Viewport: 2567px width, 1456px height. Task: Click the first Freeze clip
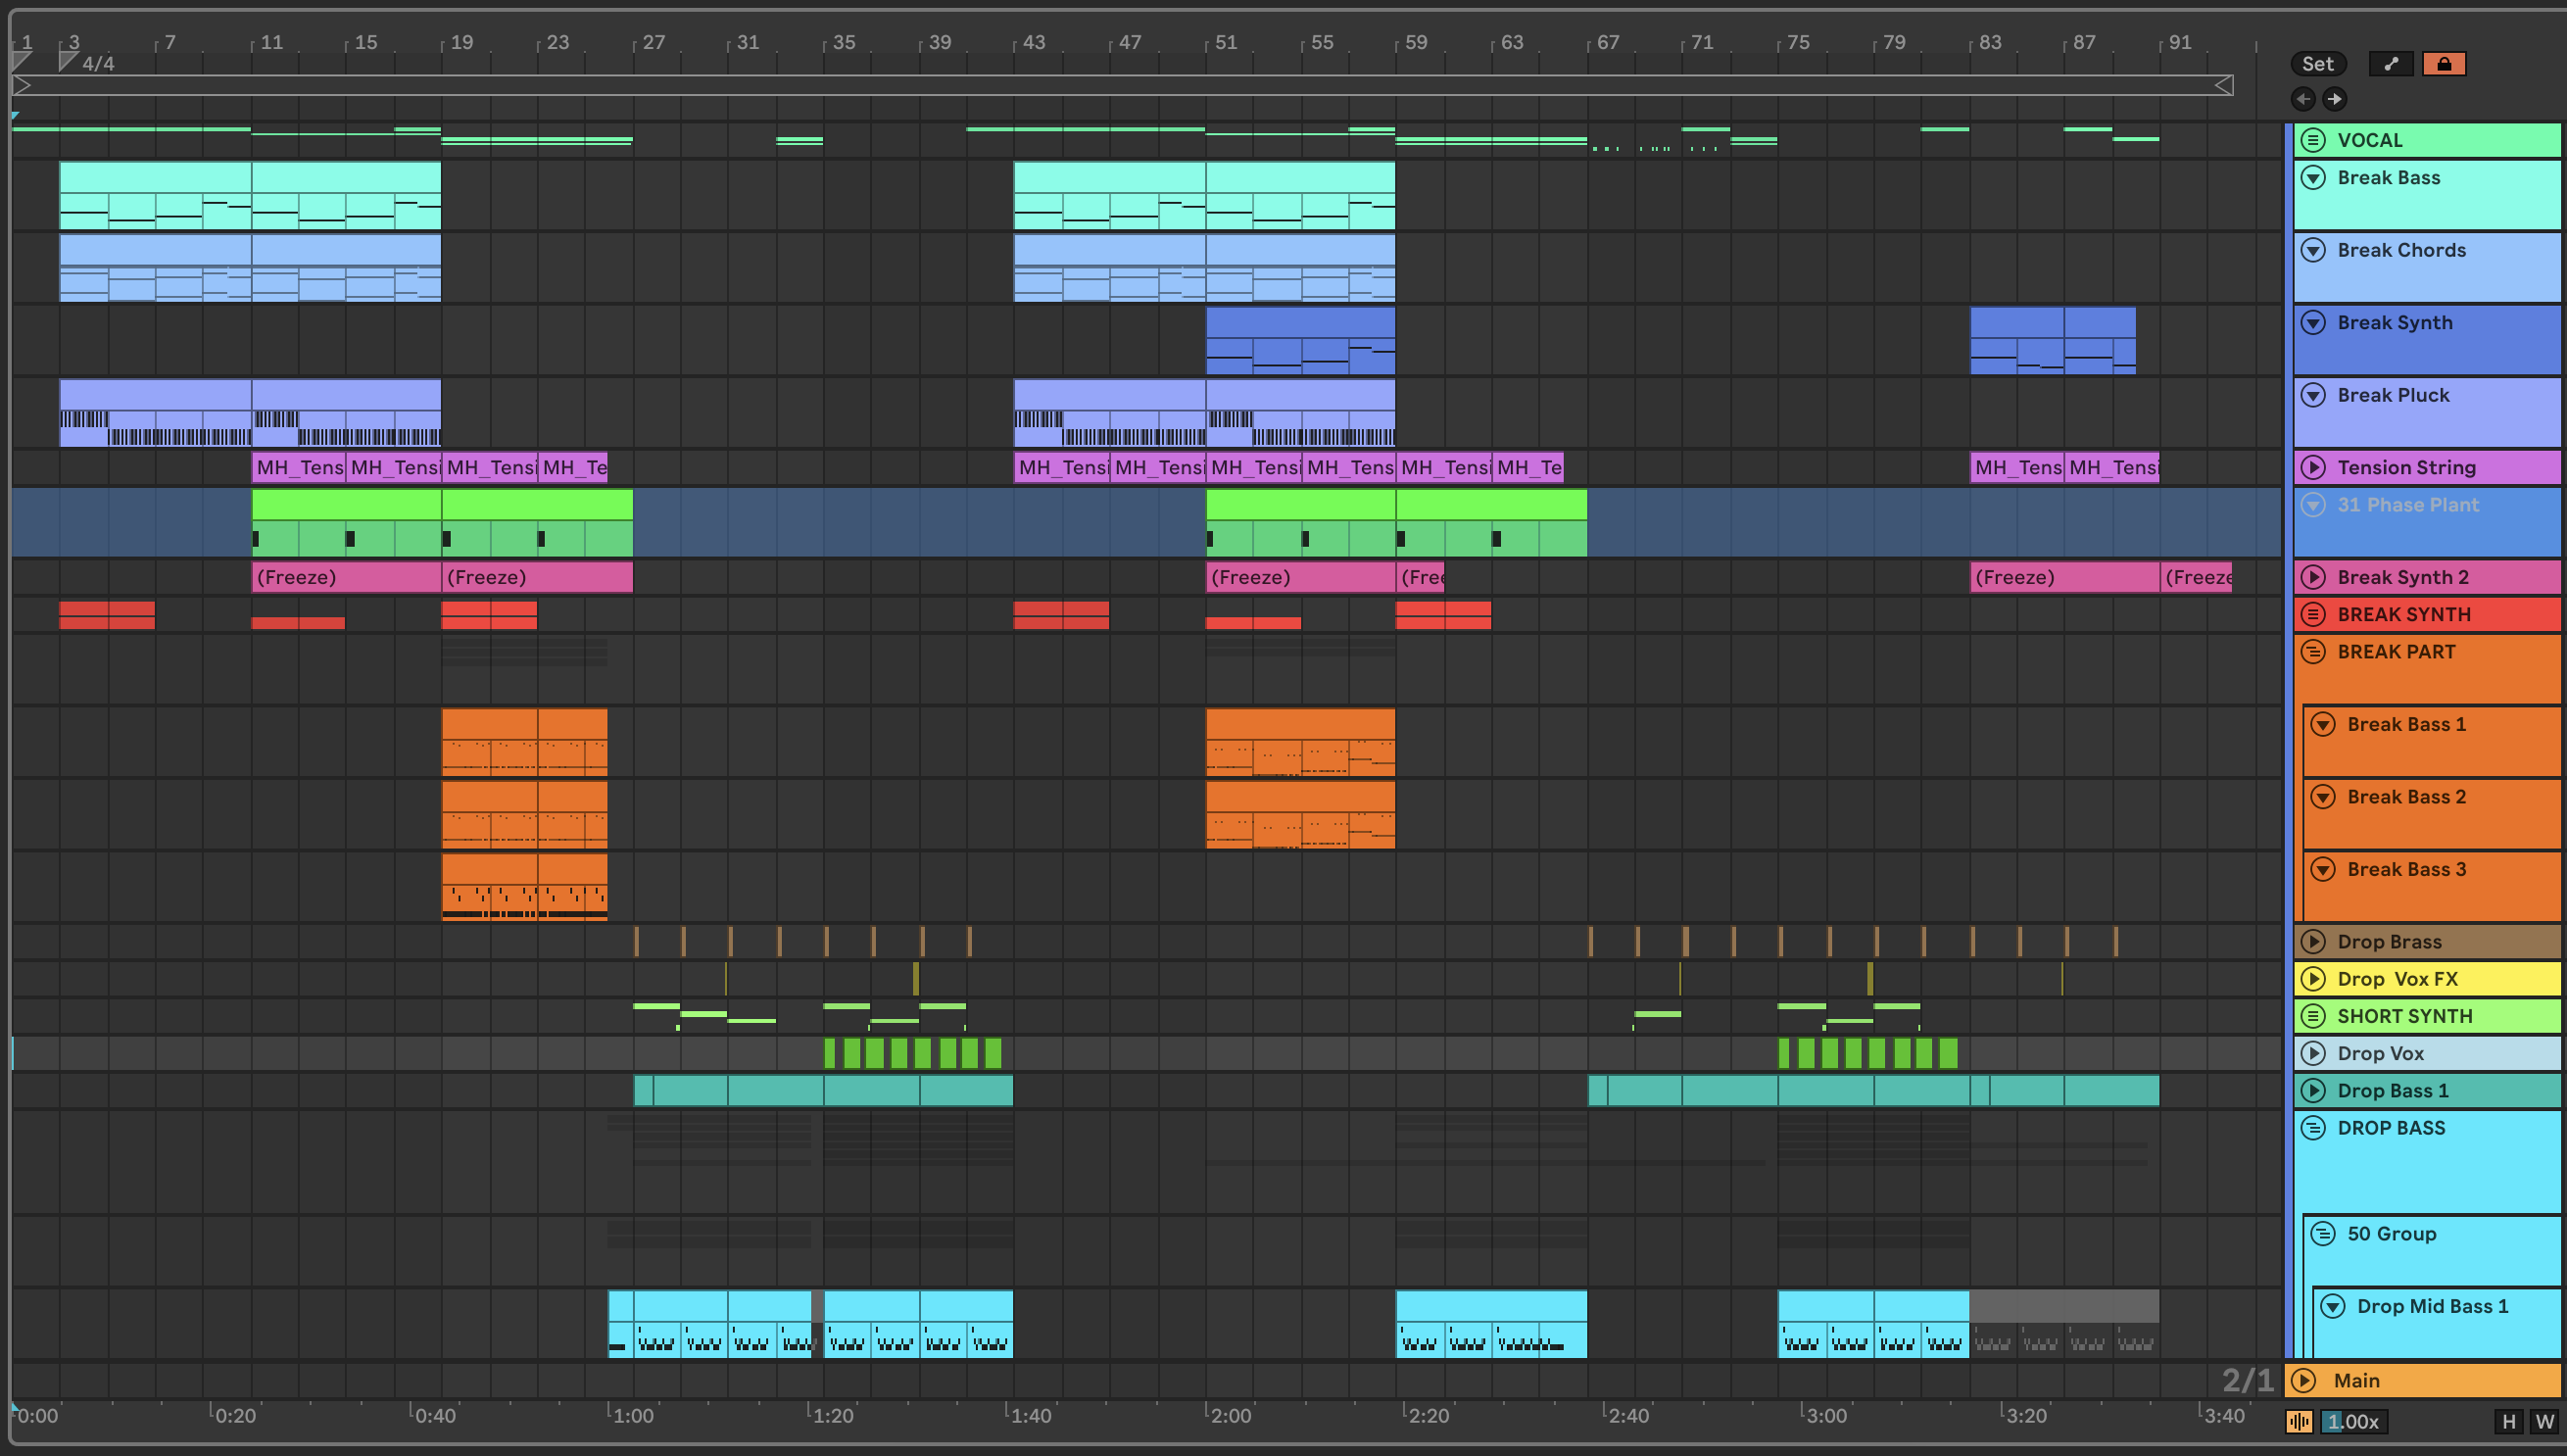point(345,577)
